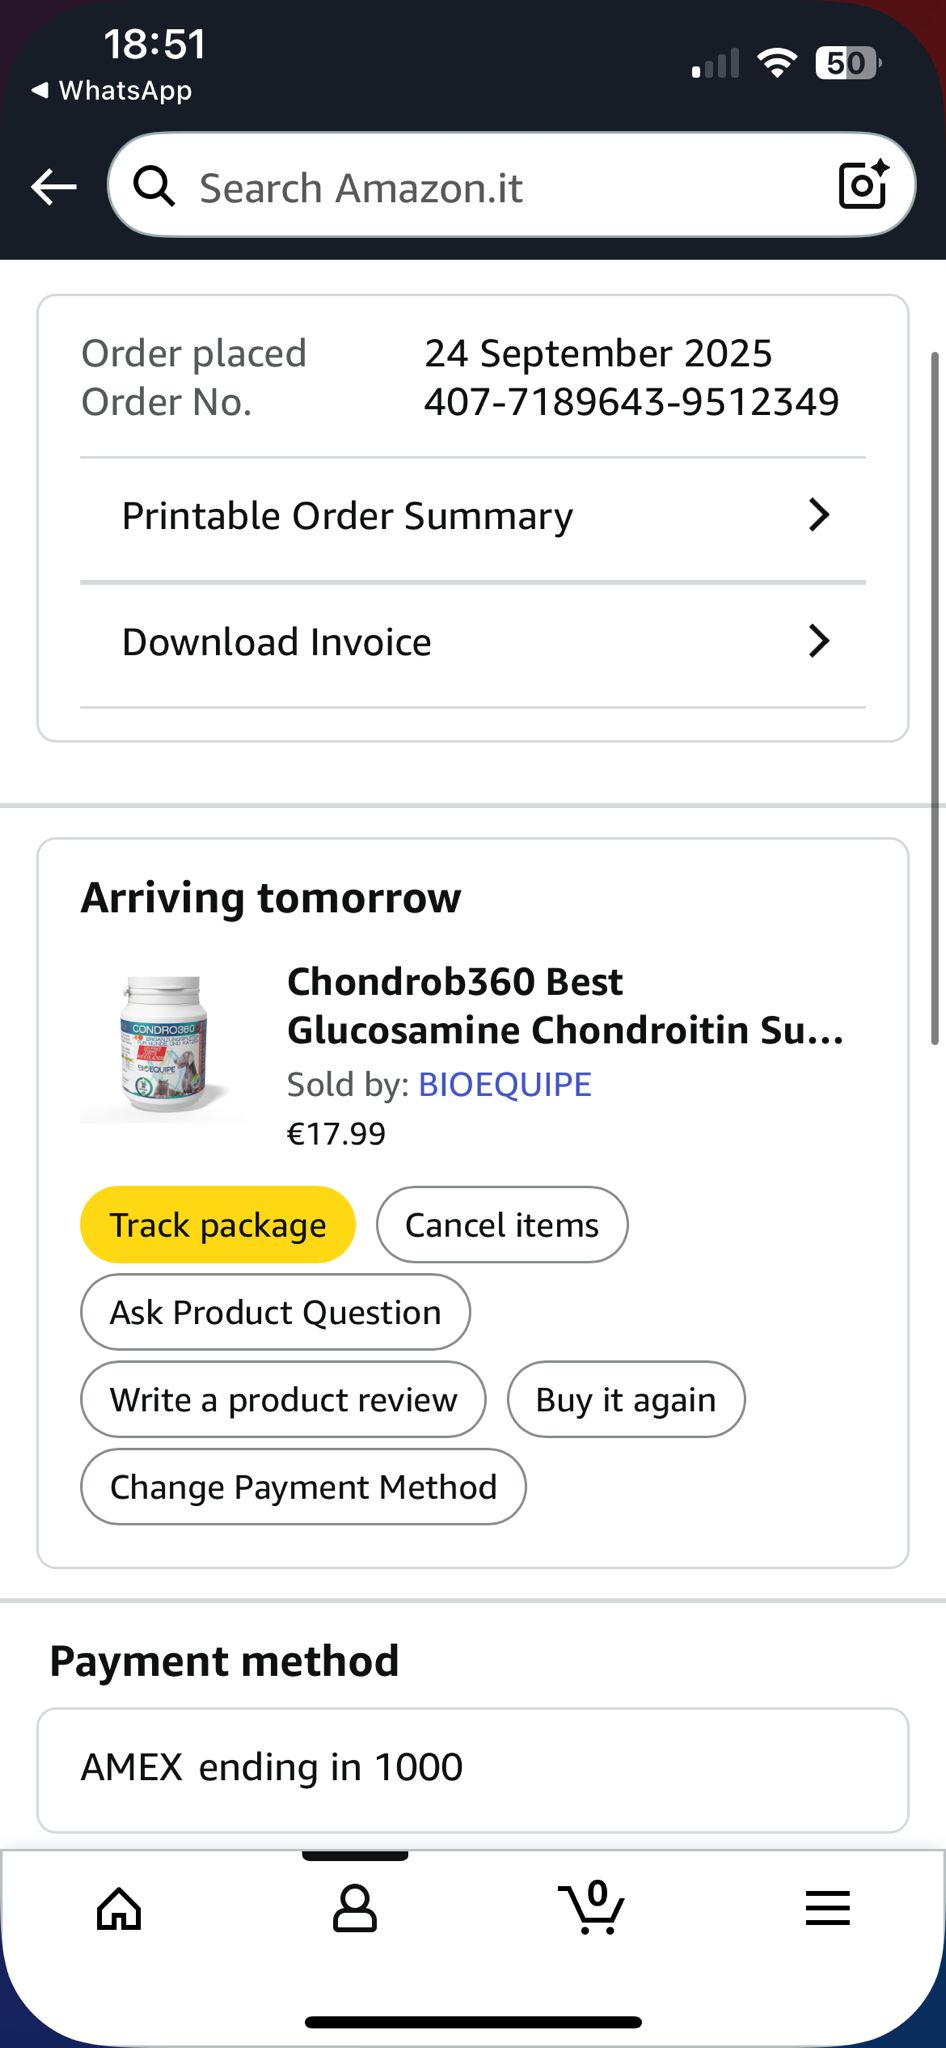Return to WhatsApp via back indicator
The image size is (946, 2048).
pos(111,91)
